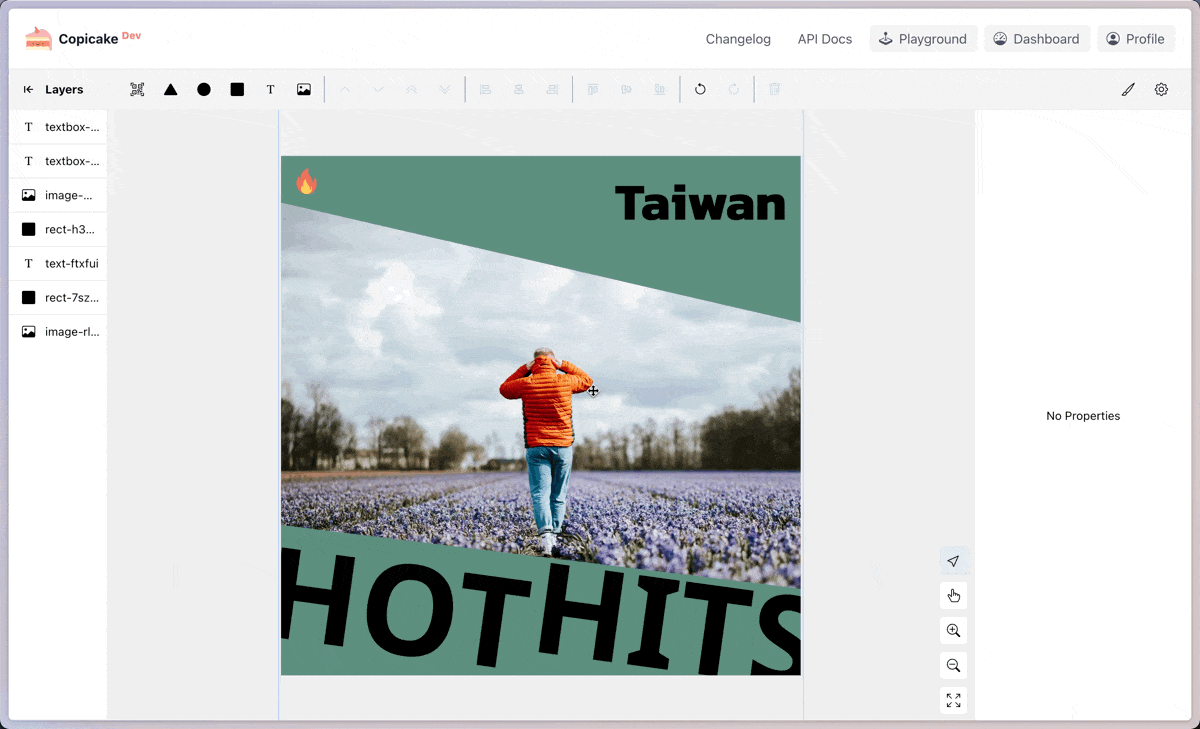Click the zoom out magnifier

pyautogui.click(x=953, y=665)
